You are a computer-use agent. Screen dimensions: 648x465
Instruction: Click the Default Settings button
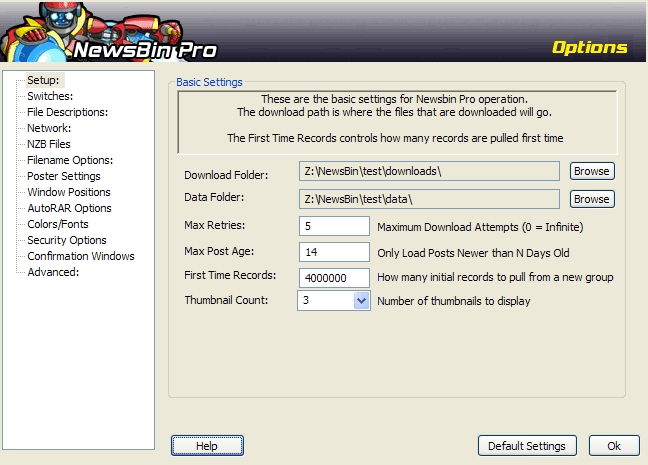(527, 446)
